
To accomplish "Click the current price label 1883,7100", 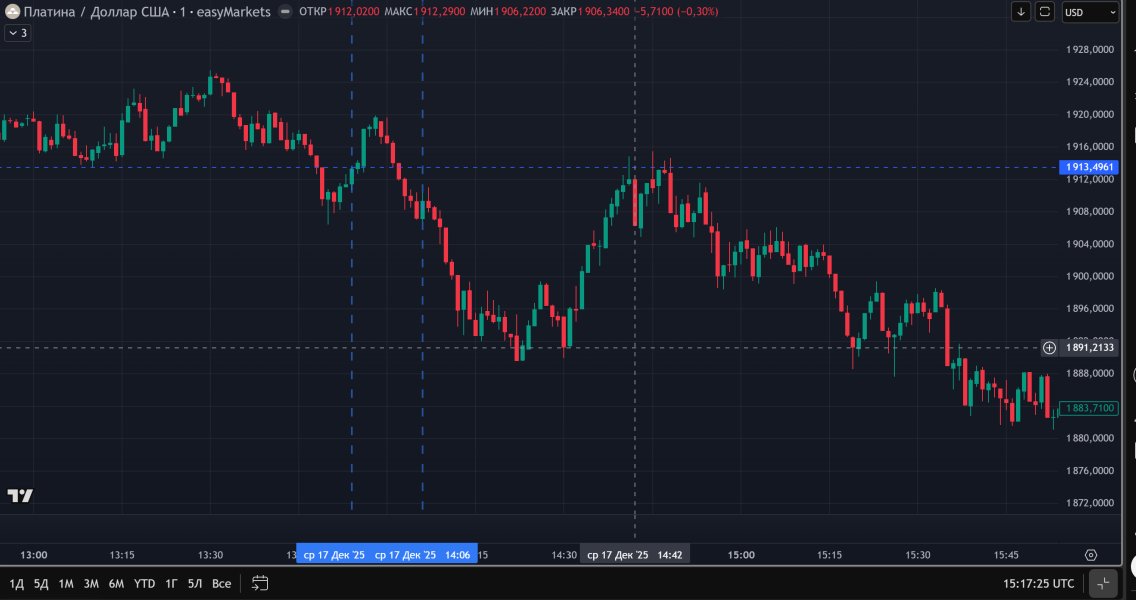I will 1089,408.
